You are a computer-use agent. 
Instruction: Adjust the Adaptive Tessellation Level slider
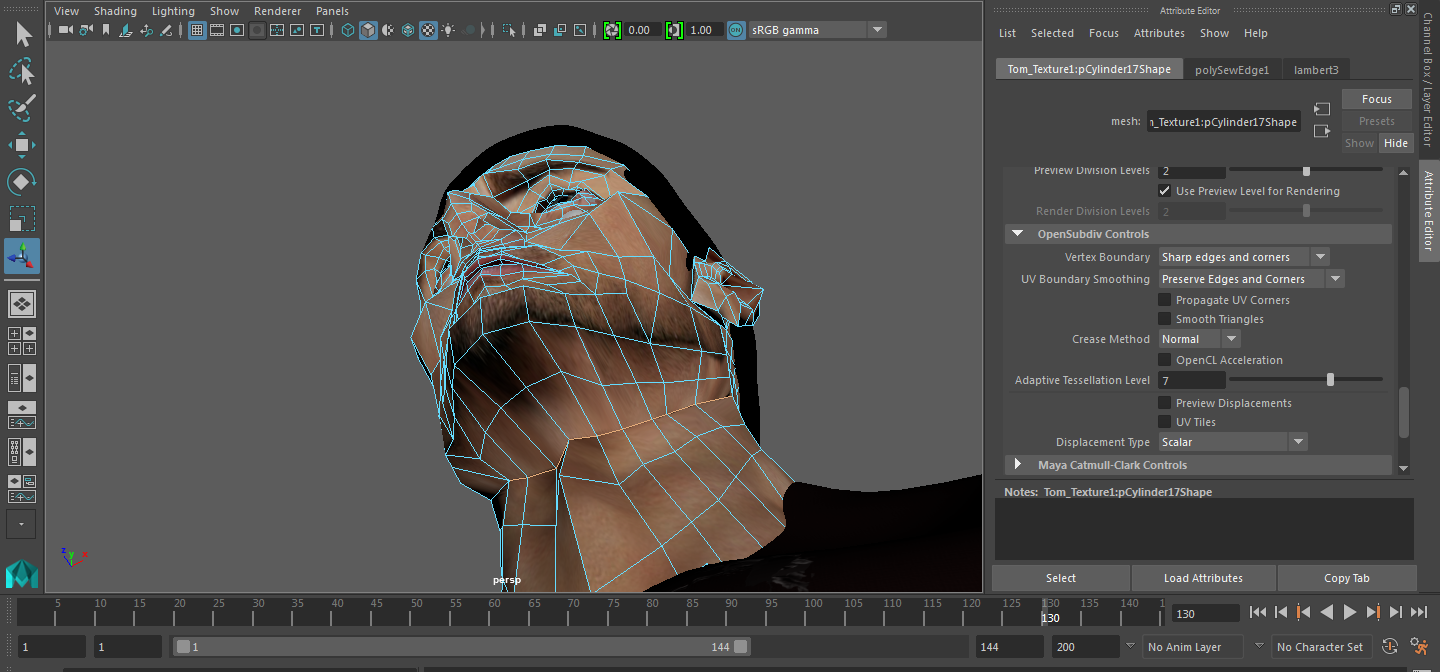tap(1329, 379)
